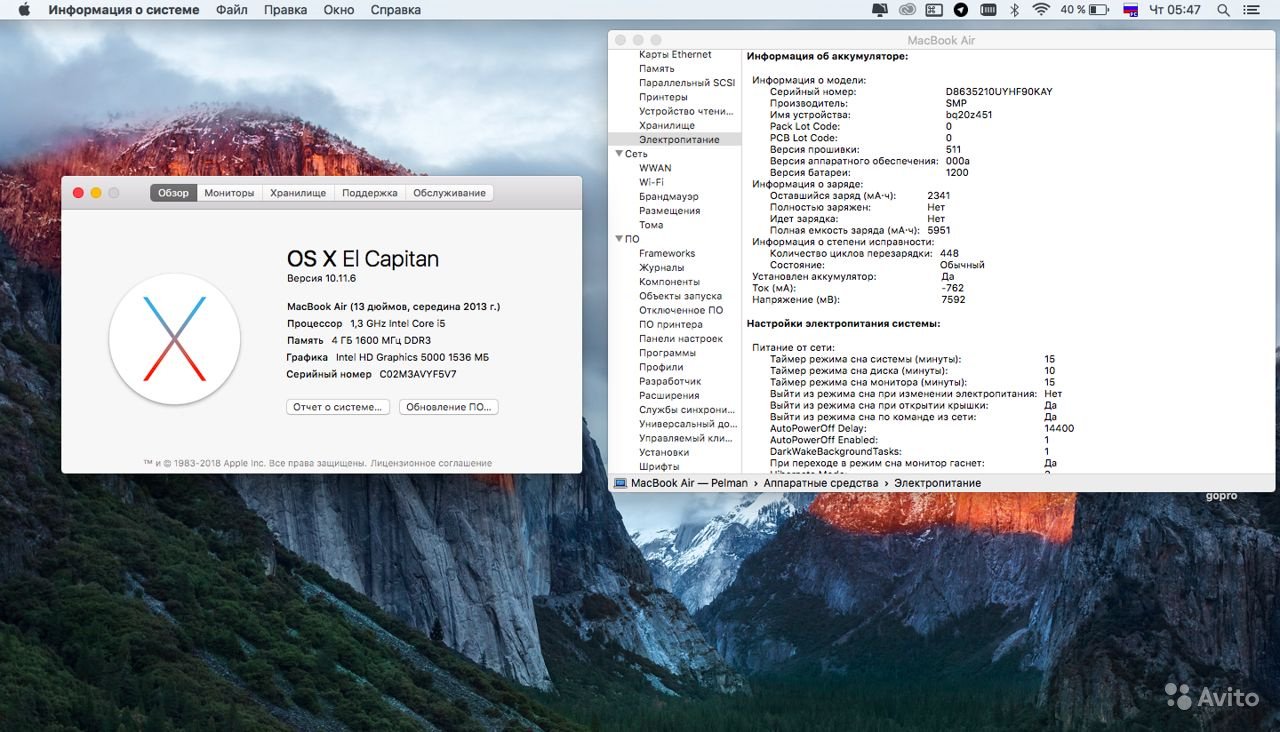Select "Frameworks" in the sidebar
The width and height of the screenshot is (1280, 732).
click(x=667, y=253)
